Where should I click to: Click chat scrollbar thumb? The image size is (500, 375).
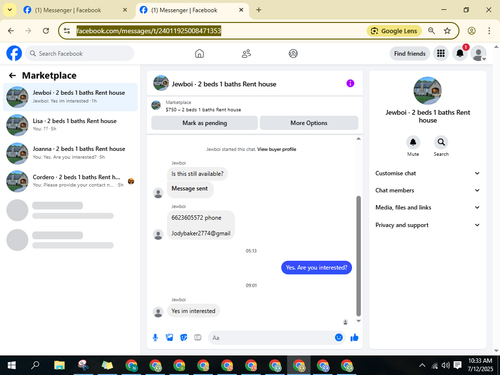[x=359, y=256]
